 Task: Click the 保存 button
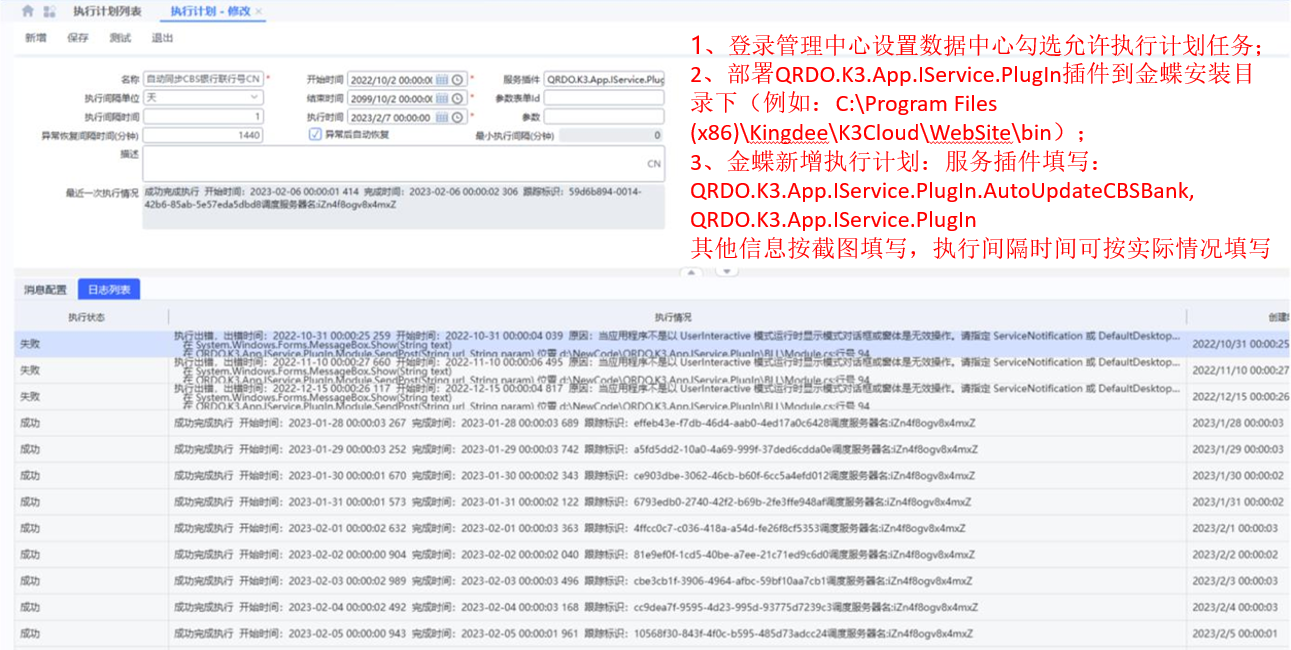[x=78, y=38]
